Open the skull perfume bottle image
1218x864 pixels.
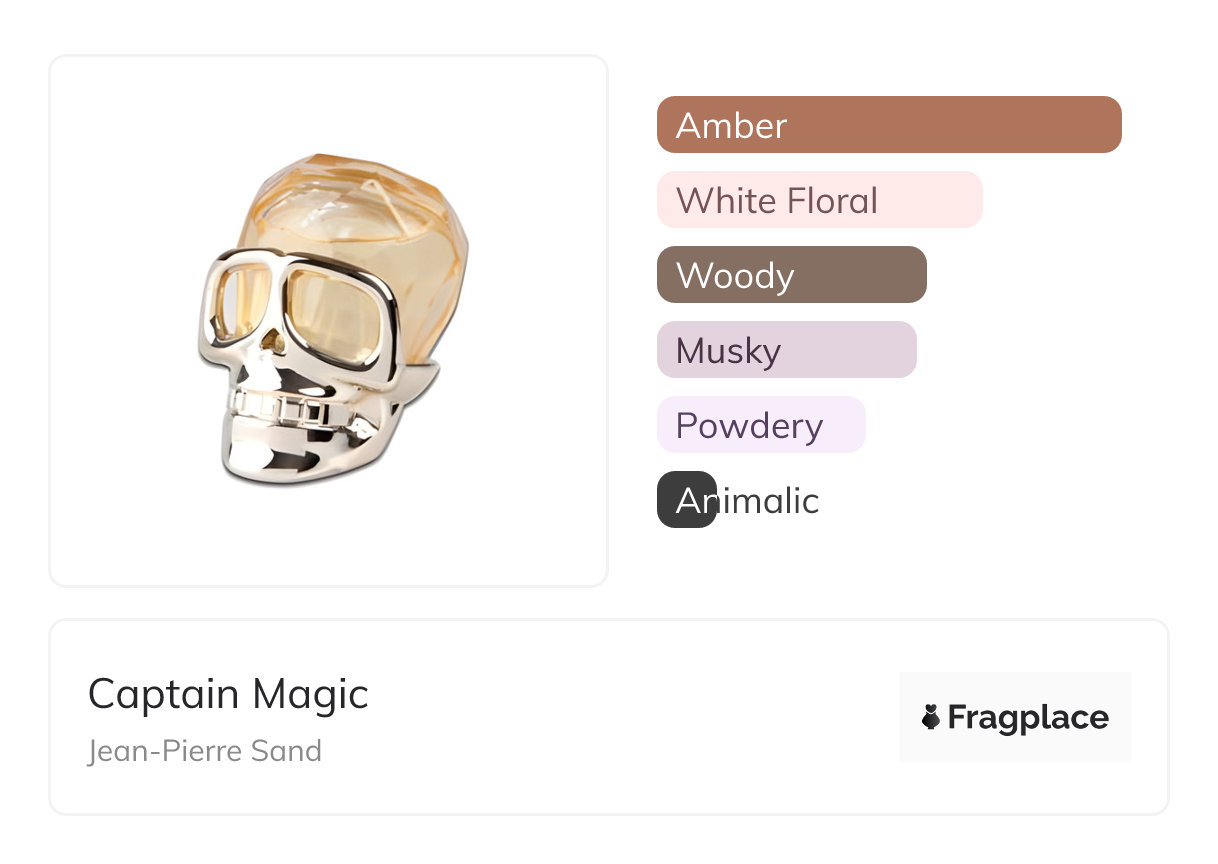329,320
